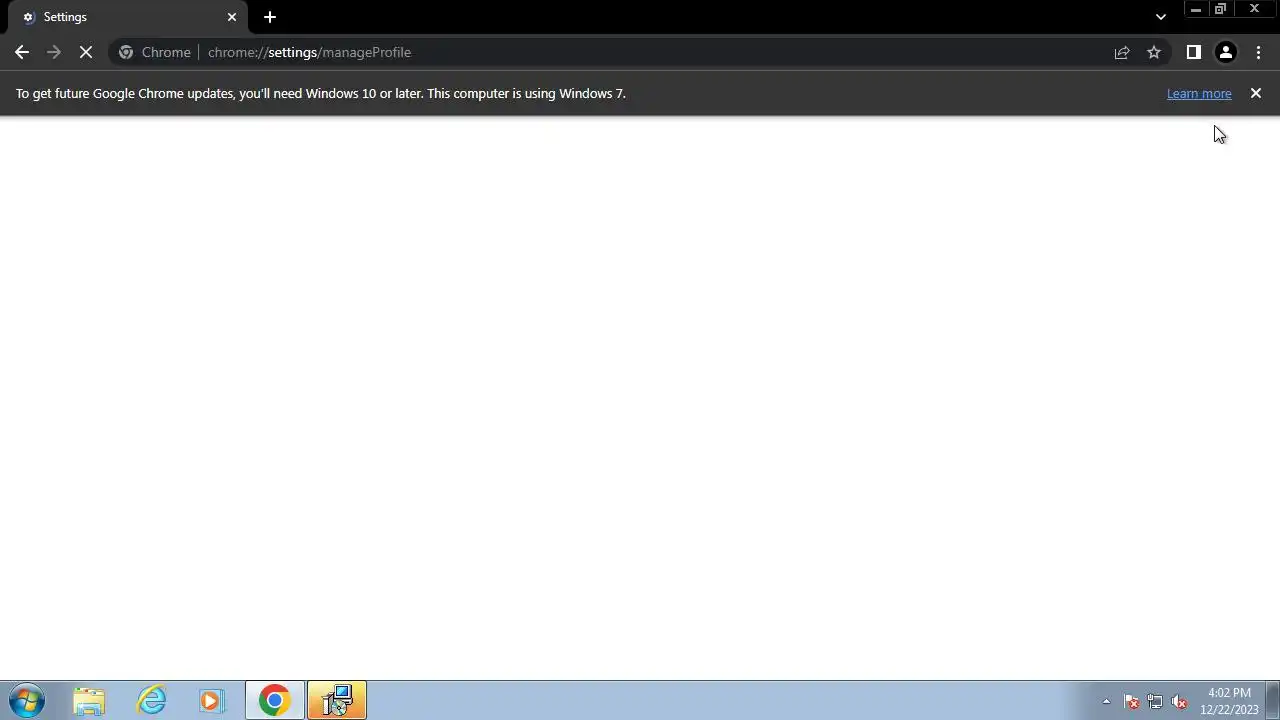Open the control panel taskbar item
This screenshot has height=720, width=1280.
(337, 700)
